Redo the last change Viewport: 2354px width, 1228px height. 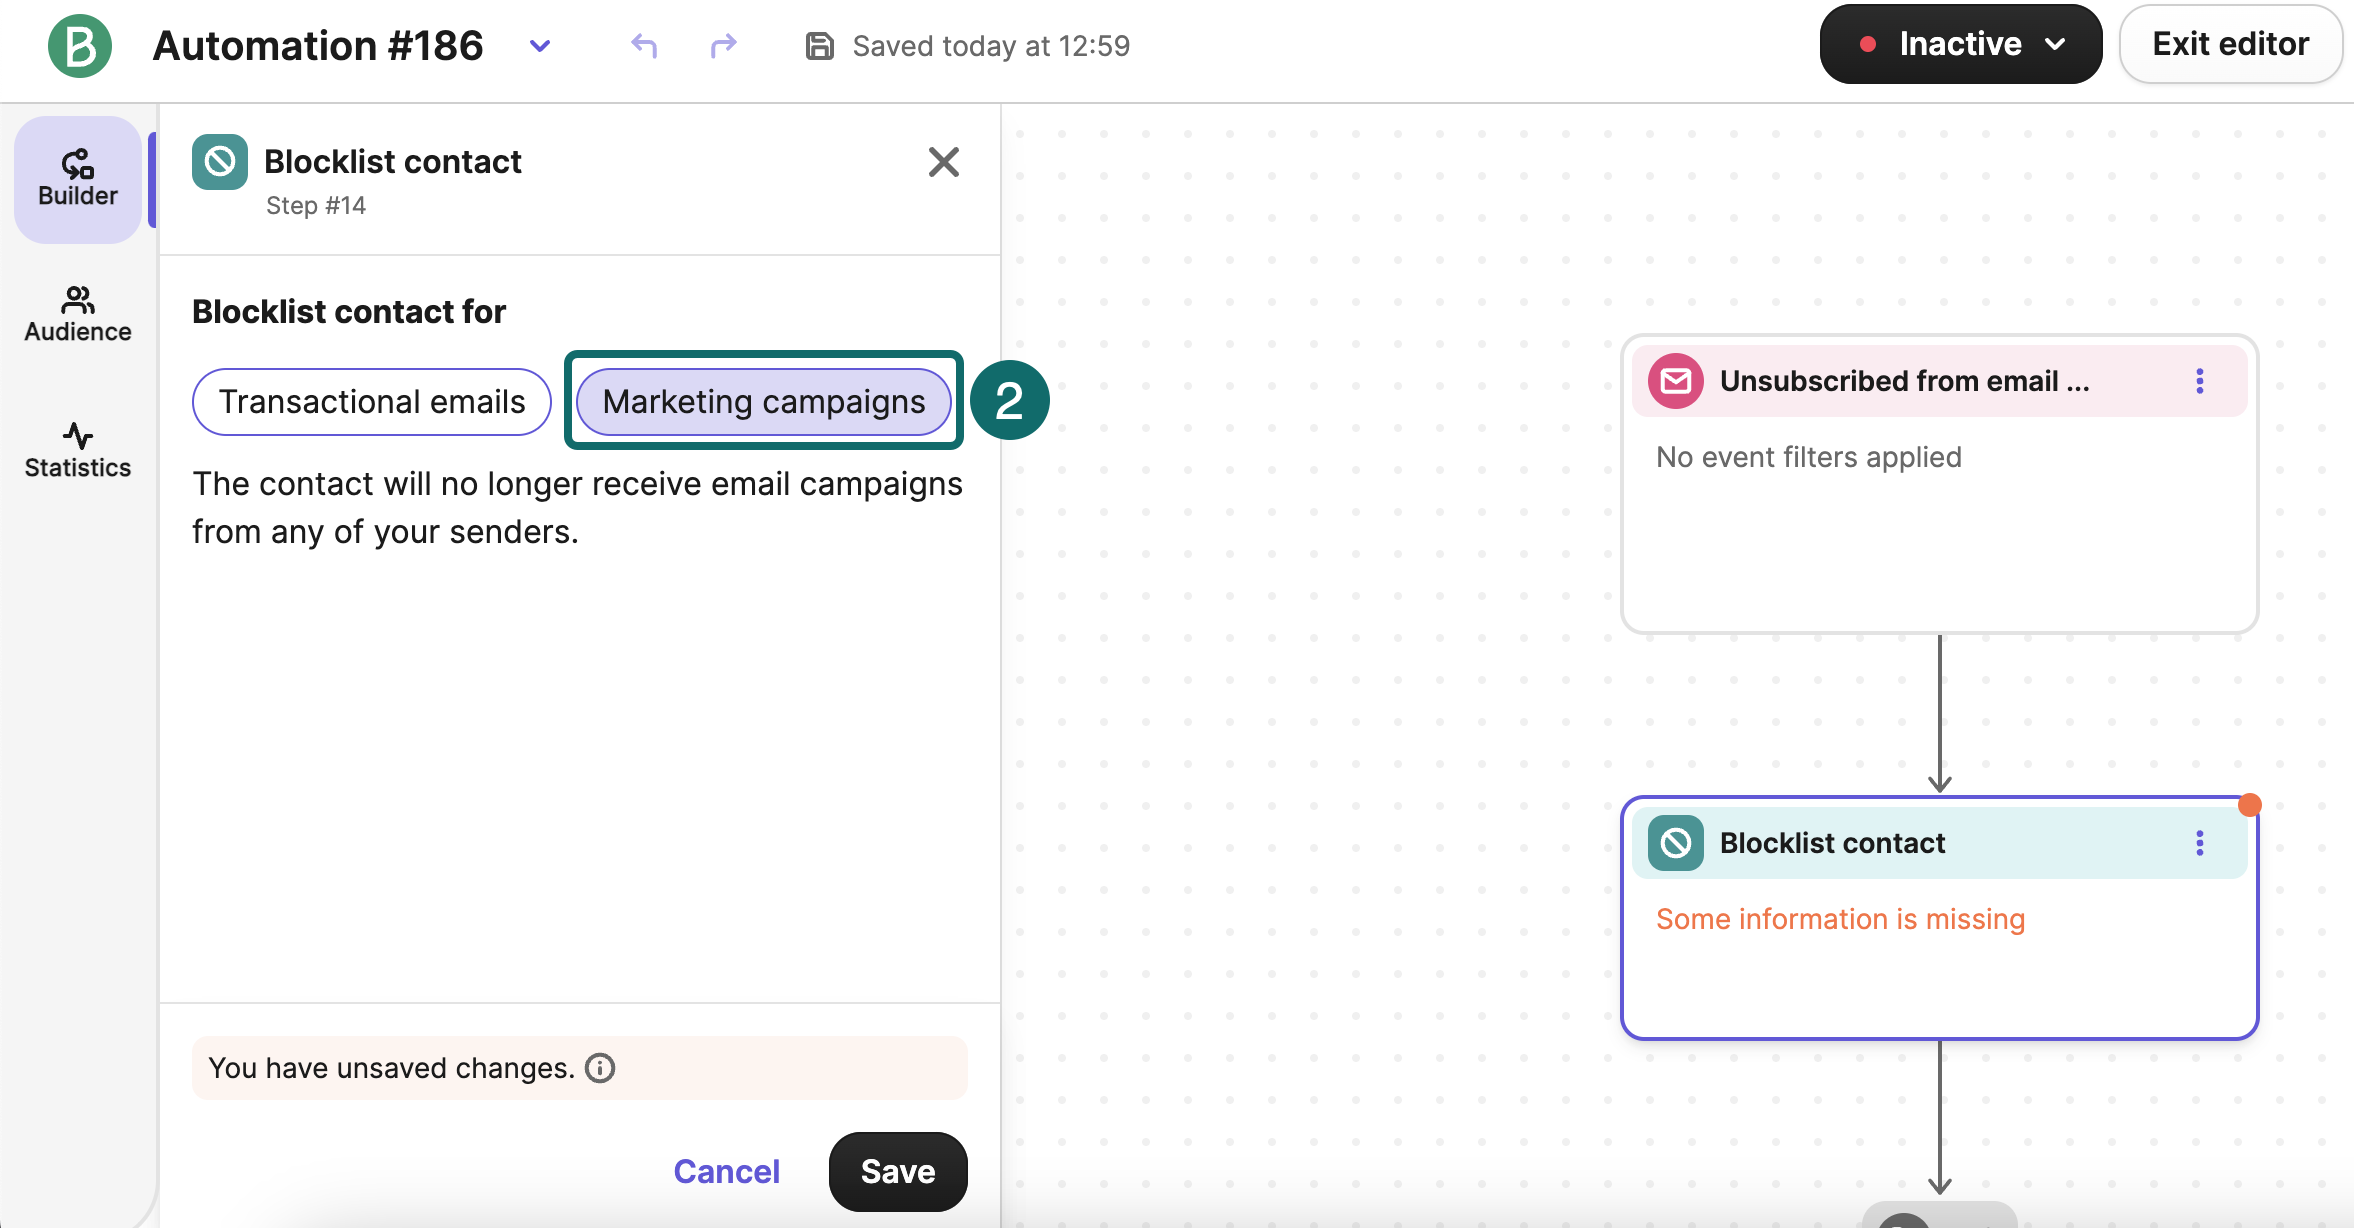[723, 46]
